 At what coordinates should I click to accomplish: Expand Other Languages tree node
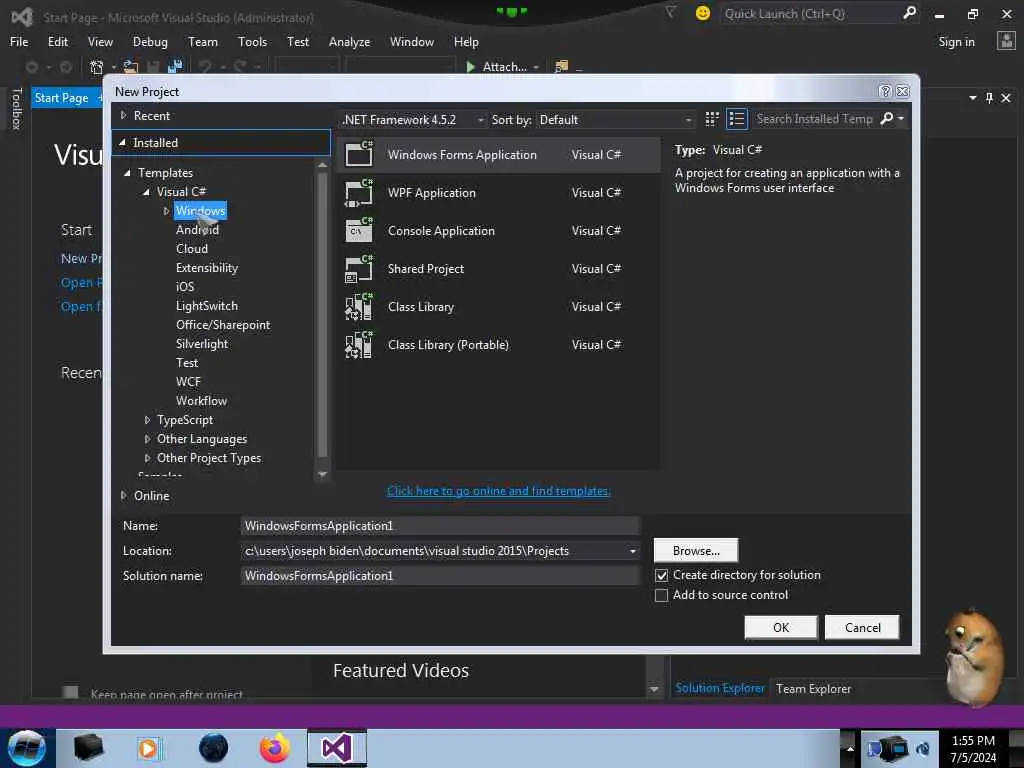(x=148, y=439)
